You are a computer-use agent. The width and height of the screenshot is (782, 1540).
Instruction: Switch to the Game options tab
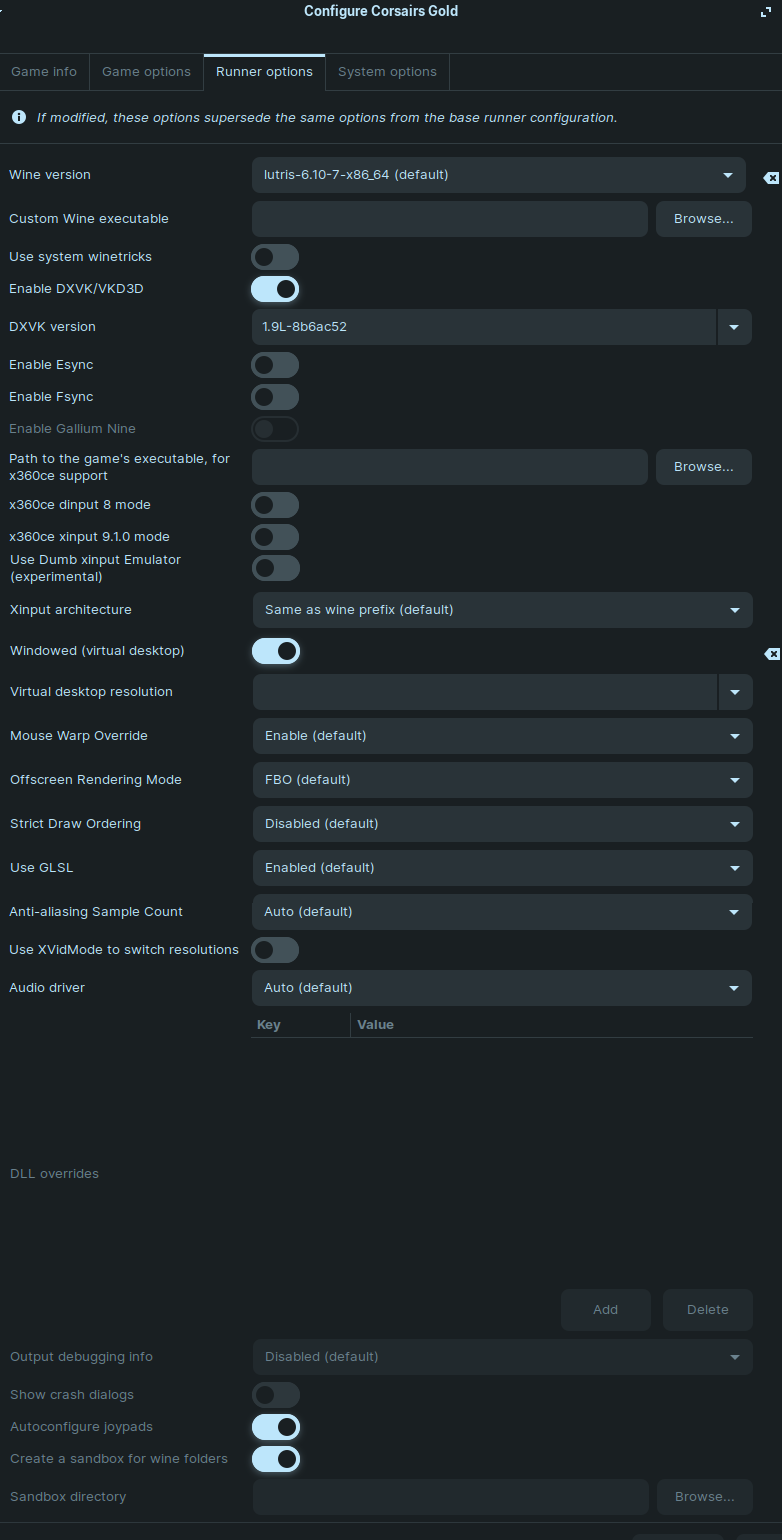coord(146,72)
